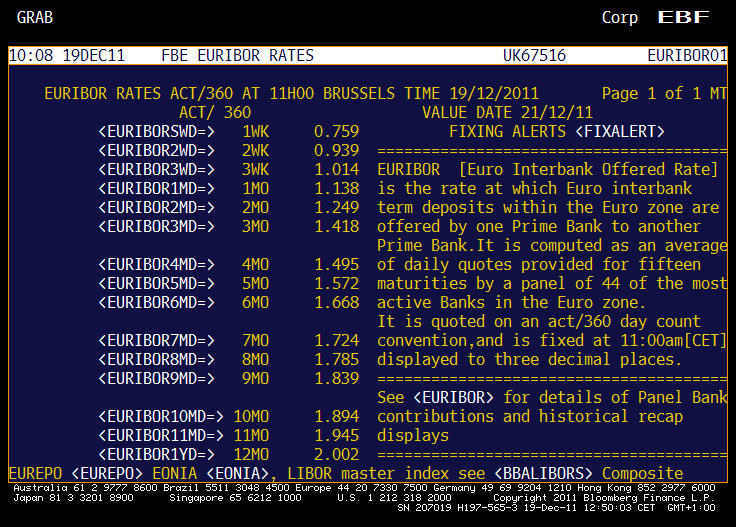Select the 1MO rate value 1.138
The width and height of the screenshot is (736, 527).
point(337,189)
